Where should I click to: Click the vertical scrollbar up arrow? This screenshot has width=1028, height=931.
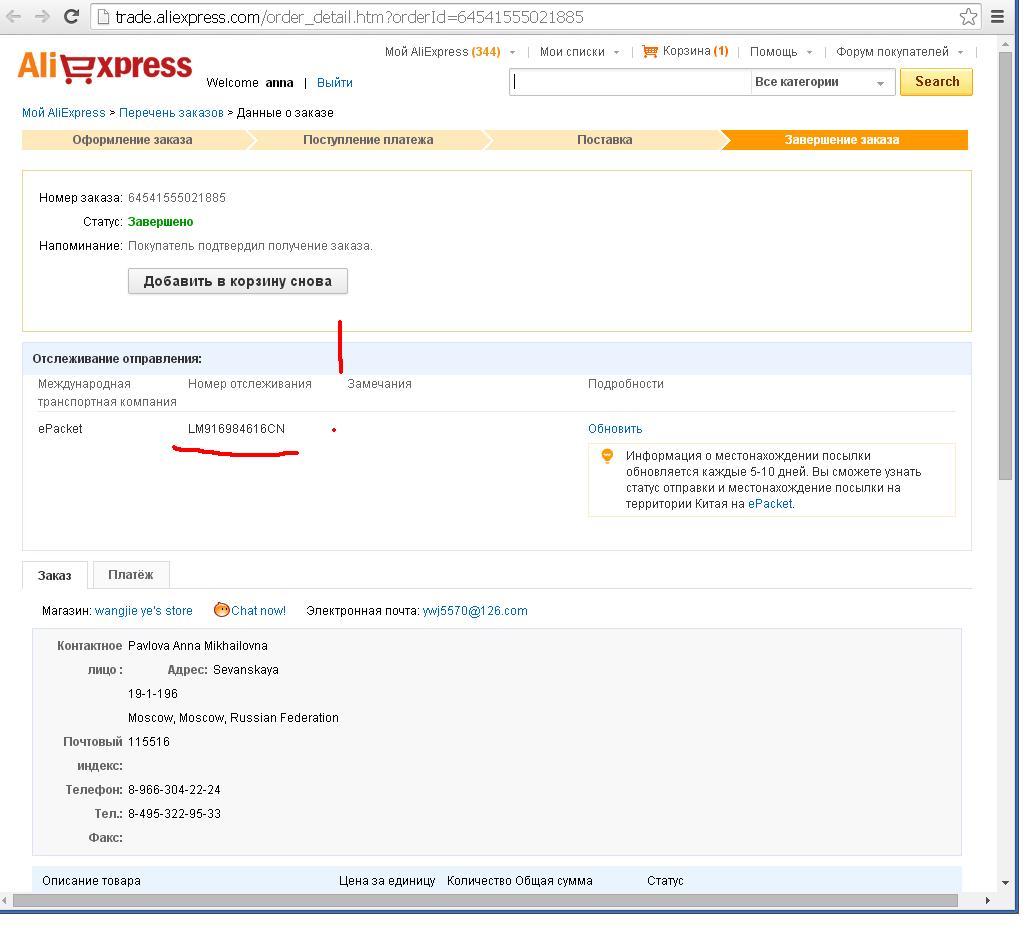coord(1005,43)
